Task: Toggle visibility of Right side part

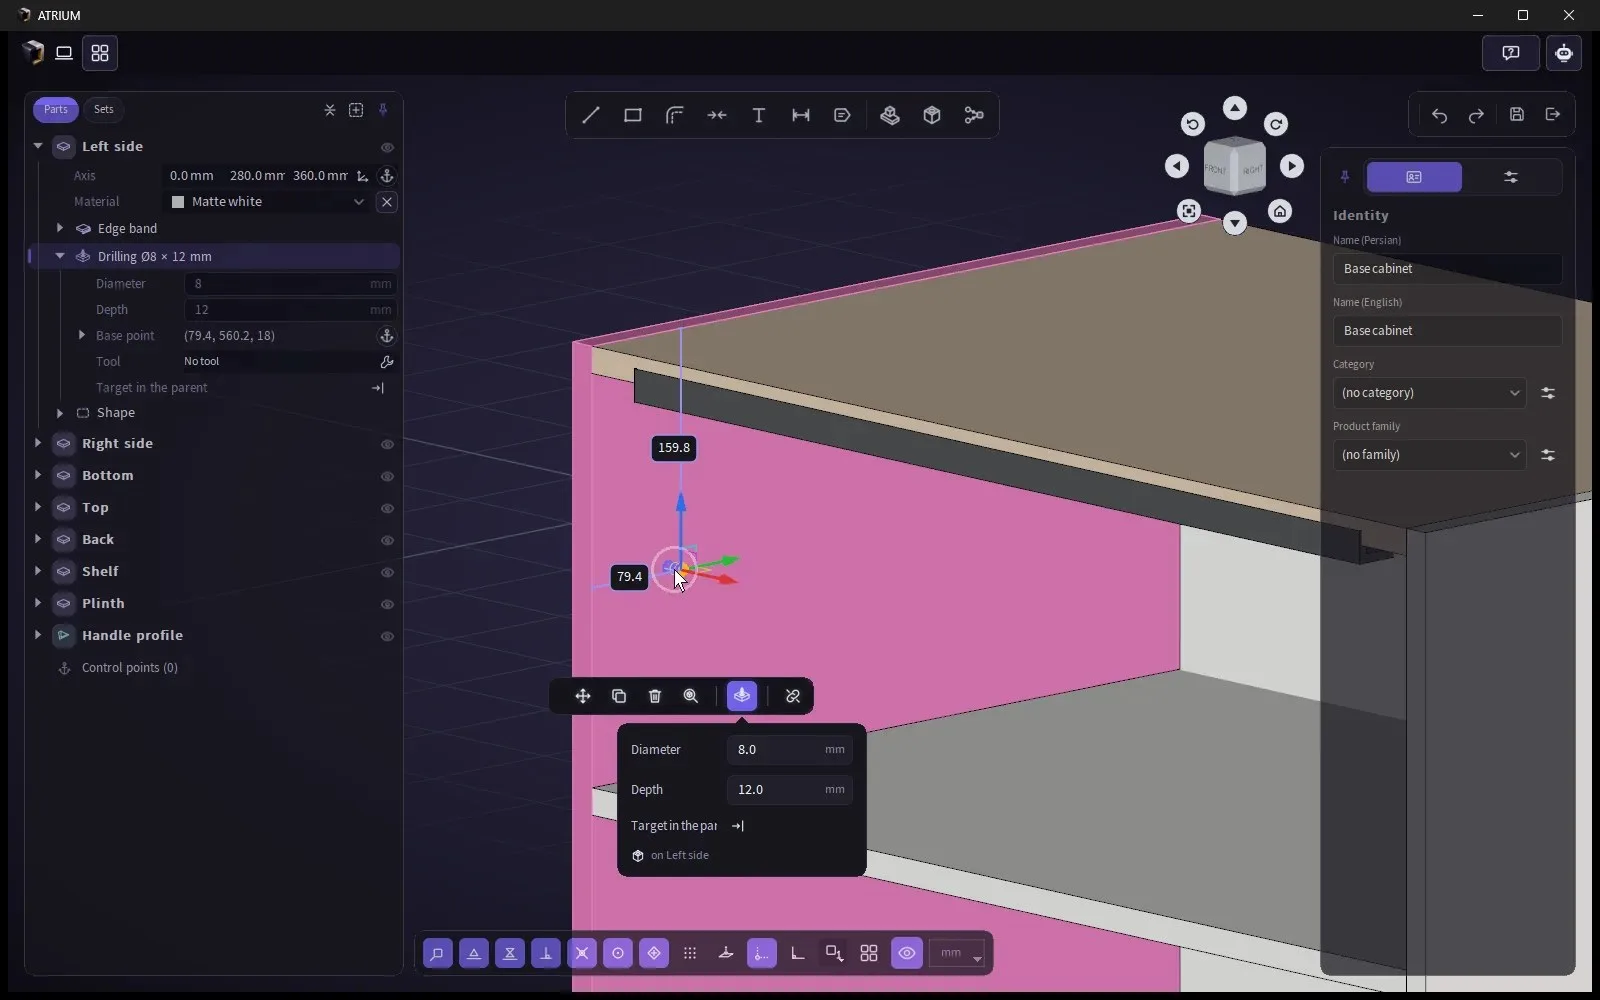Action: click(x=387, y=444)
